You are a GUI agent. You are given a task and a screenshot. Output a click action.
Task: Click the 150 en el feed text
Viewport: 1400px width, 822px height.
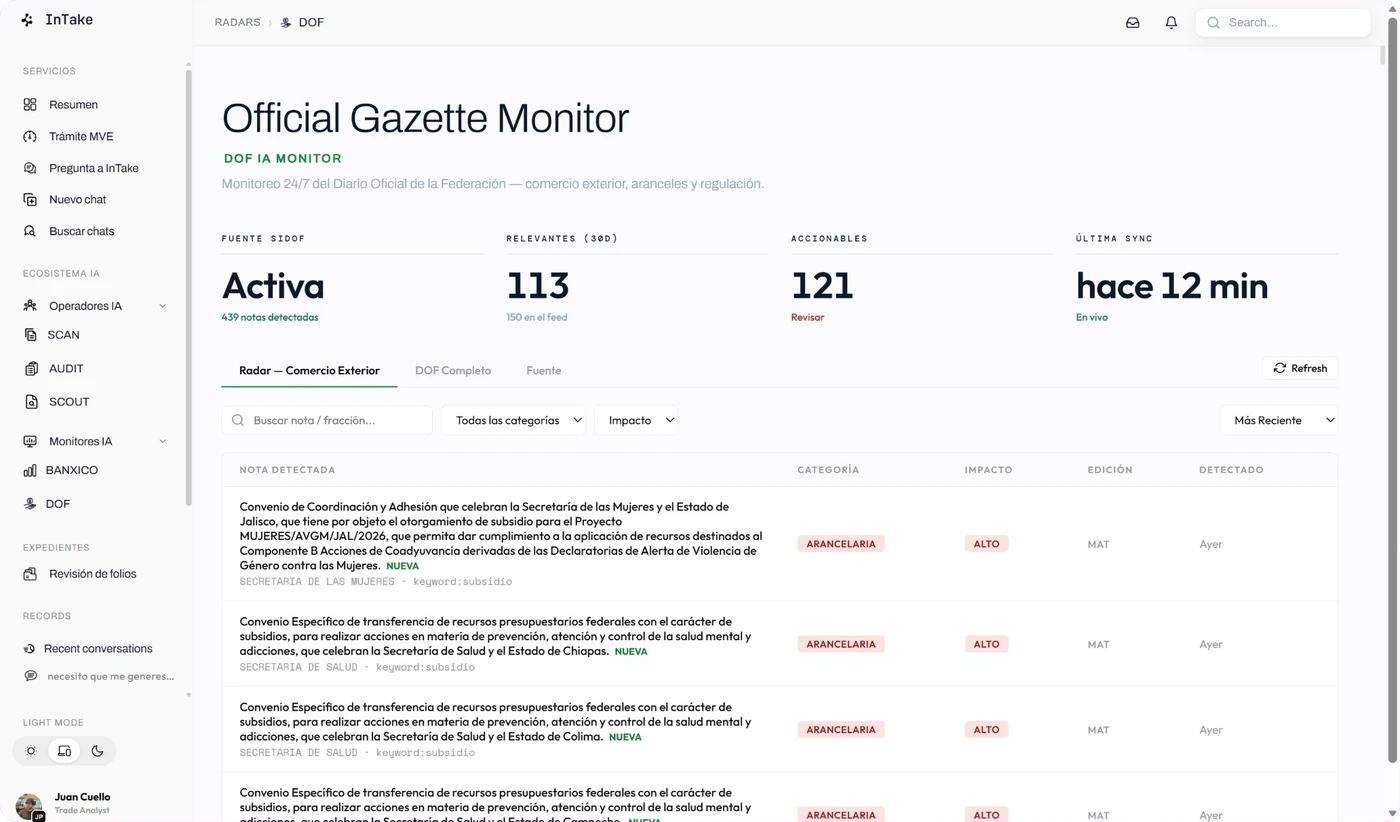coord(537,317)
